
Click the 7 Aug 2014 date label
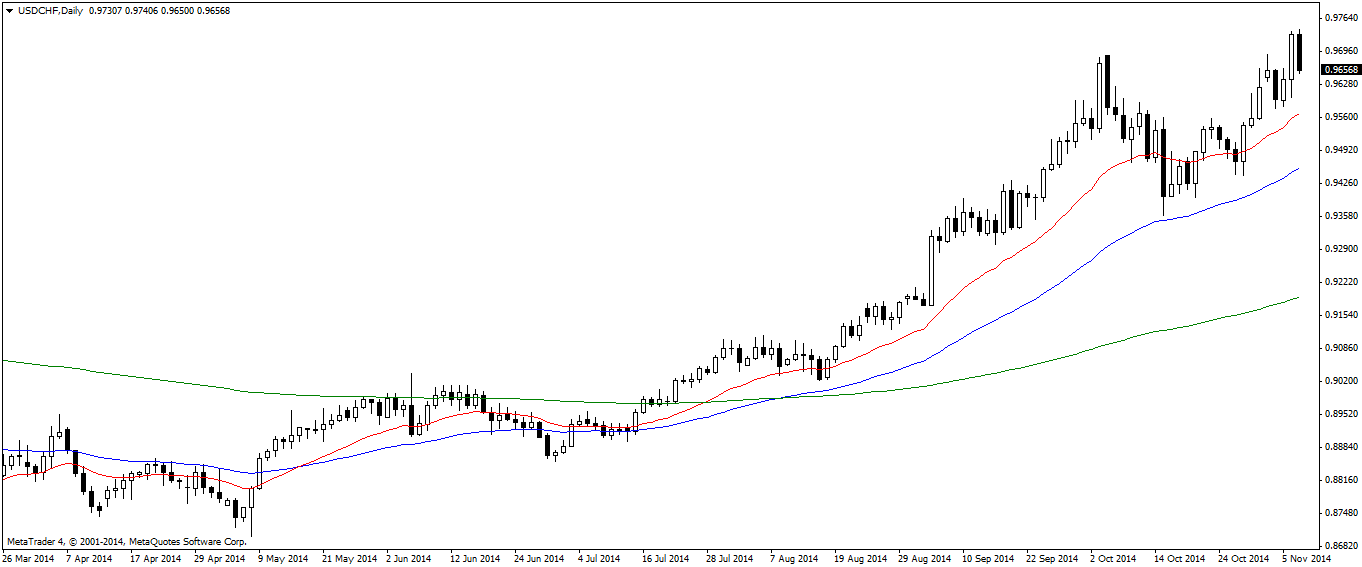(x=793, y=558)
